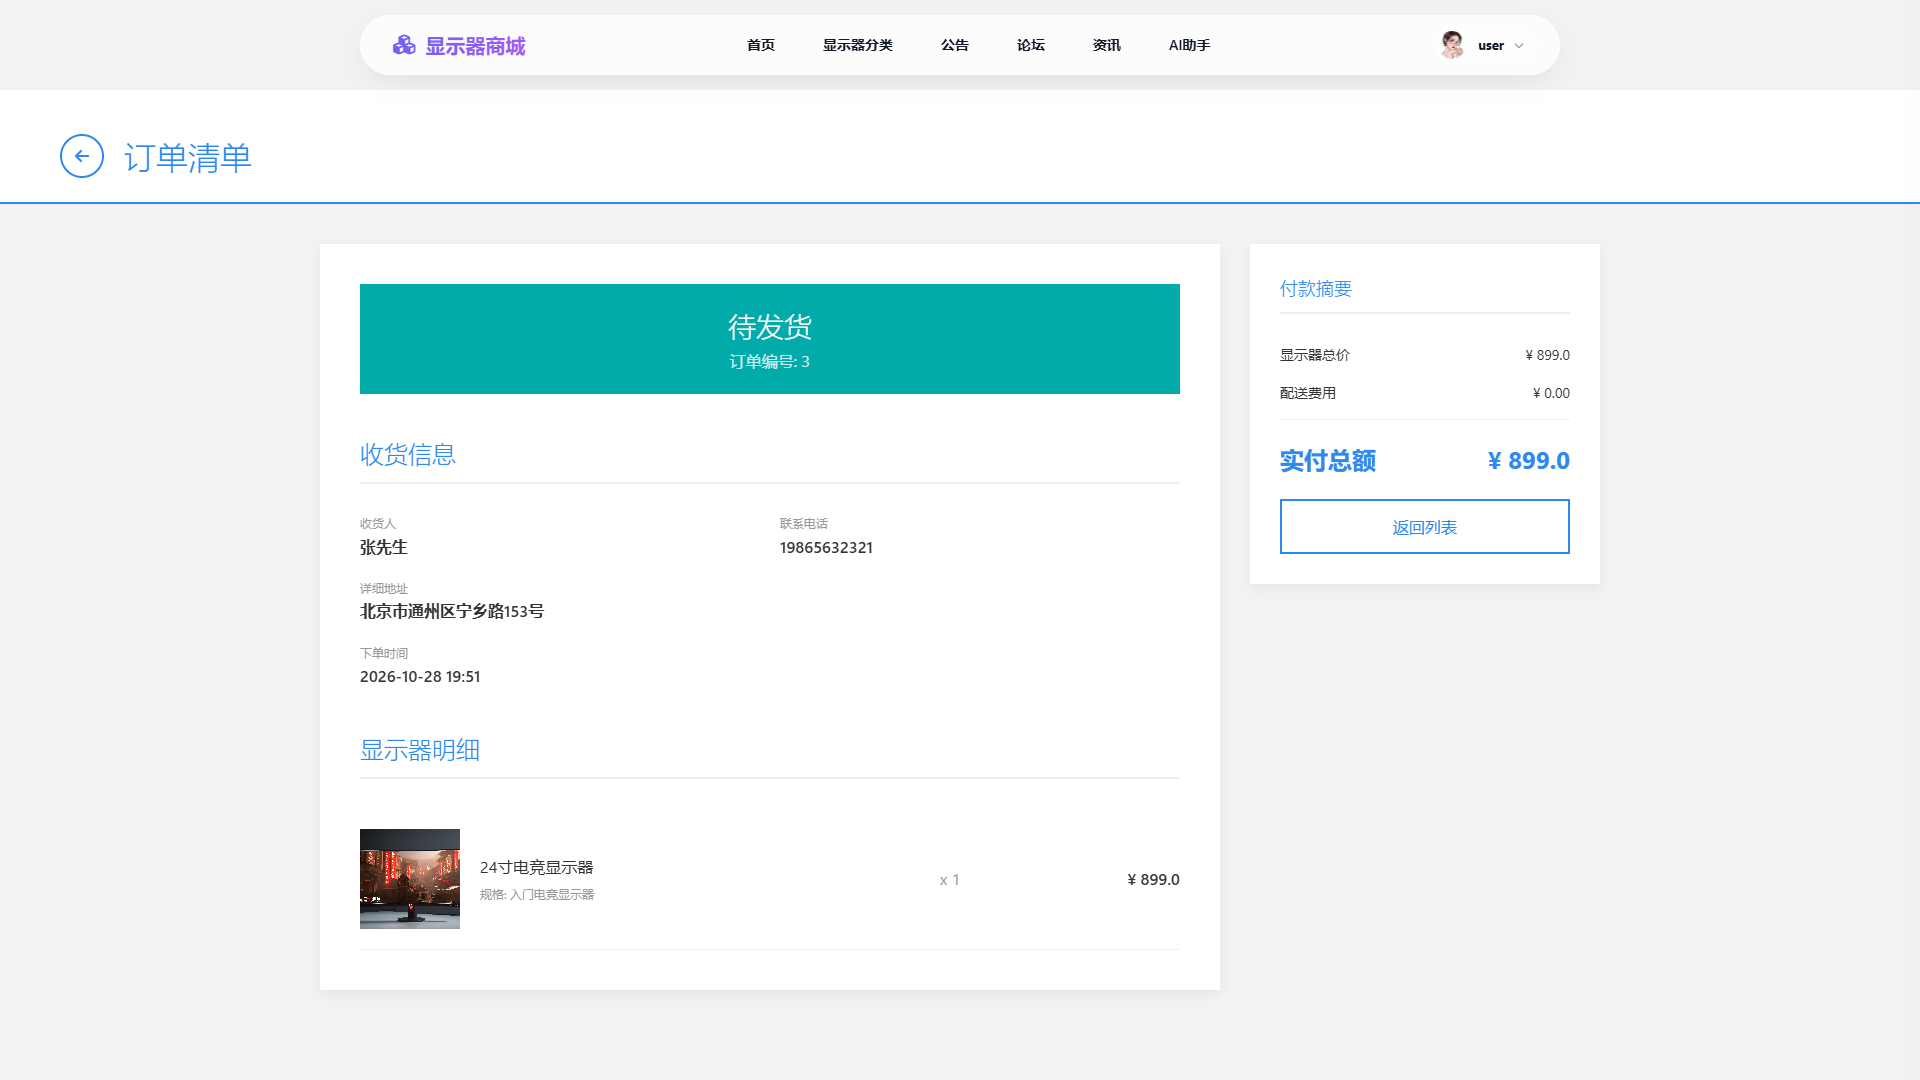
Task: Click the 显示器总价 label
Action: [x=1315, y=355]
